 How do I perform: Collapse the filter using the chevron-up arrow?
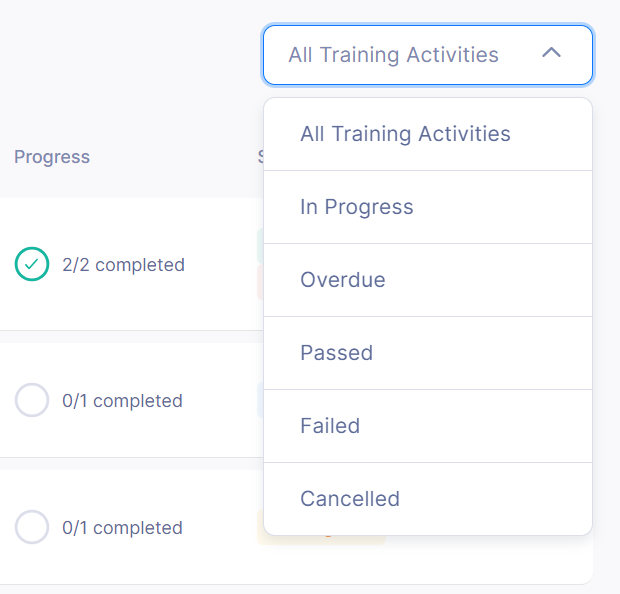click(551, 52)
